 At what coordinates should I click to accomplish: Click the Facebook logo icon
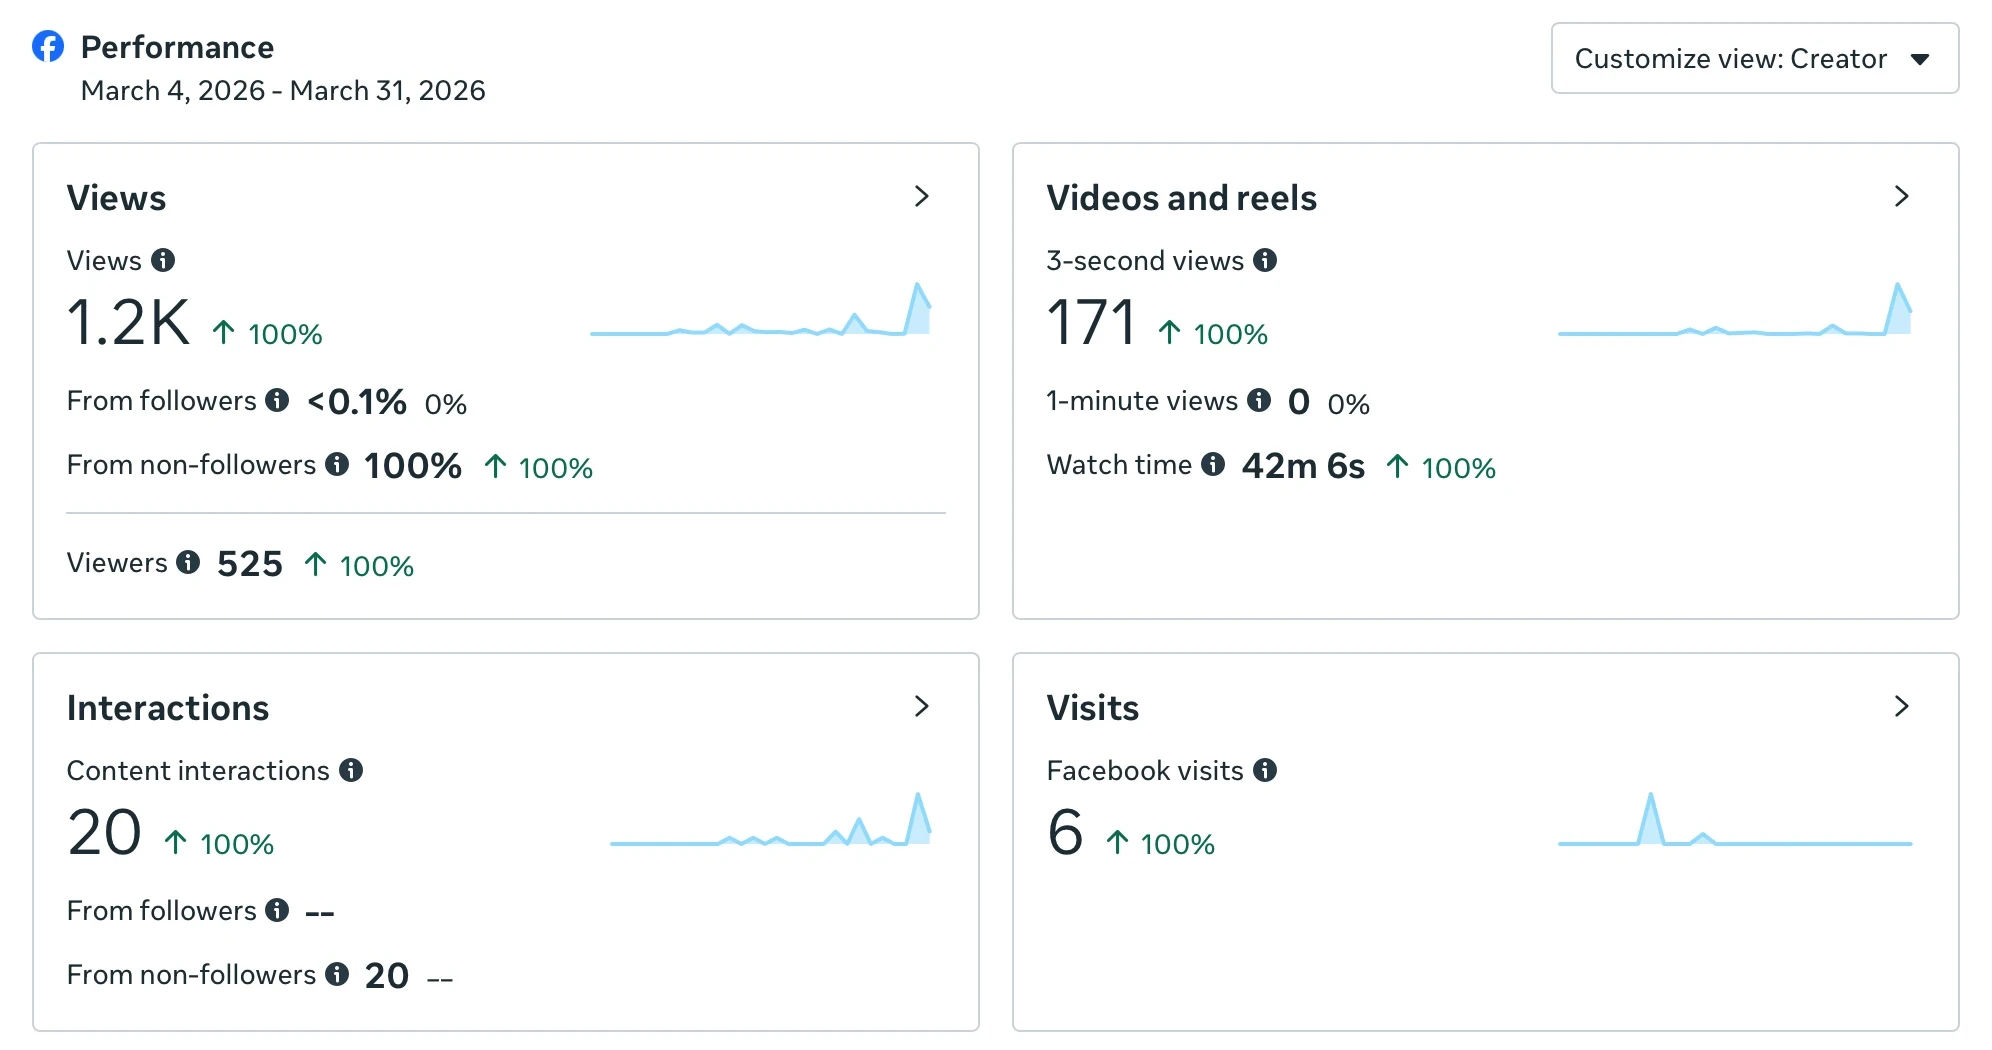tap(48, 46)
